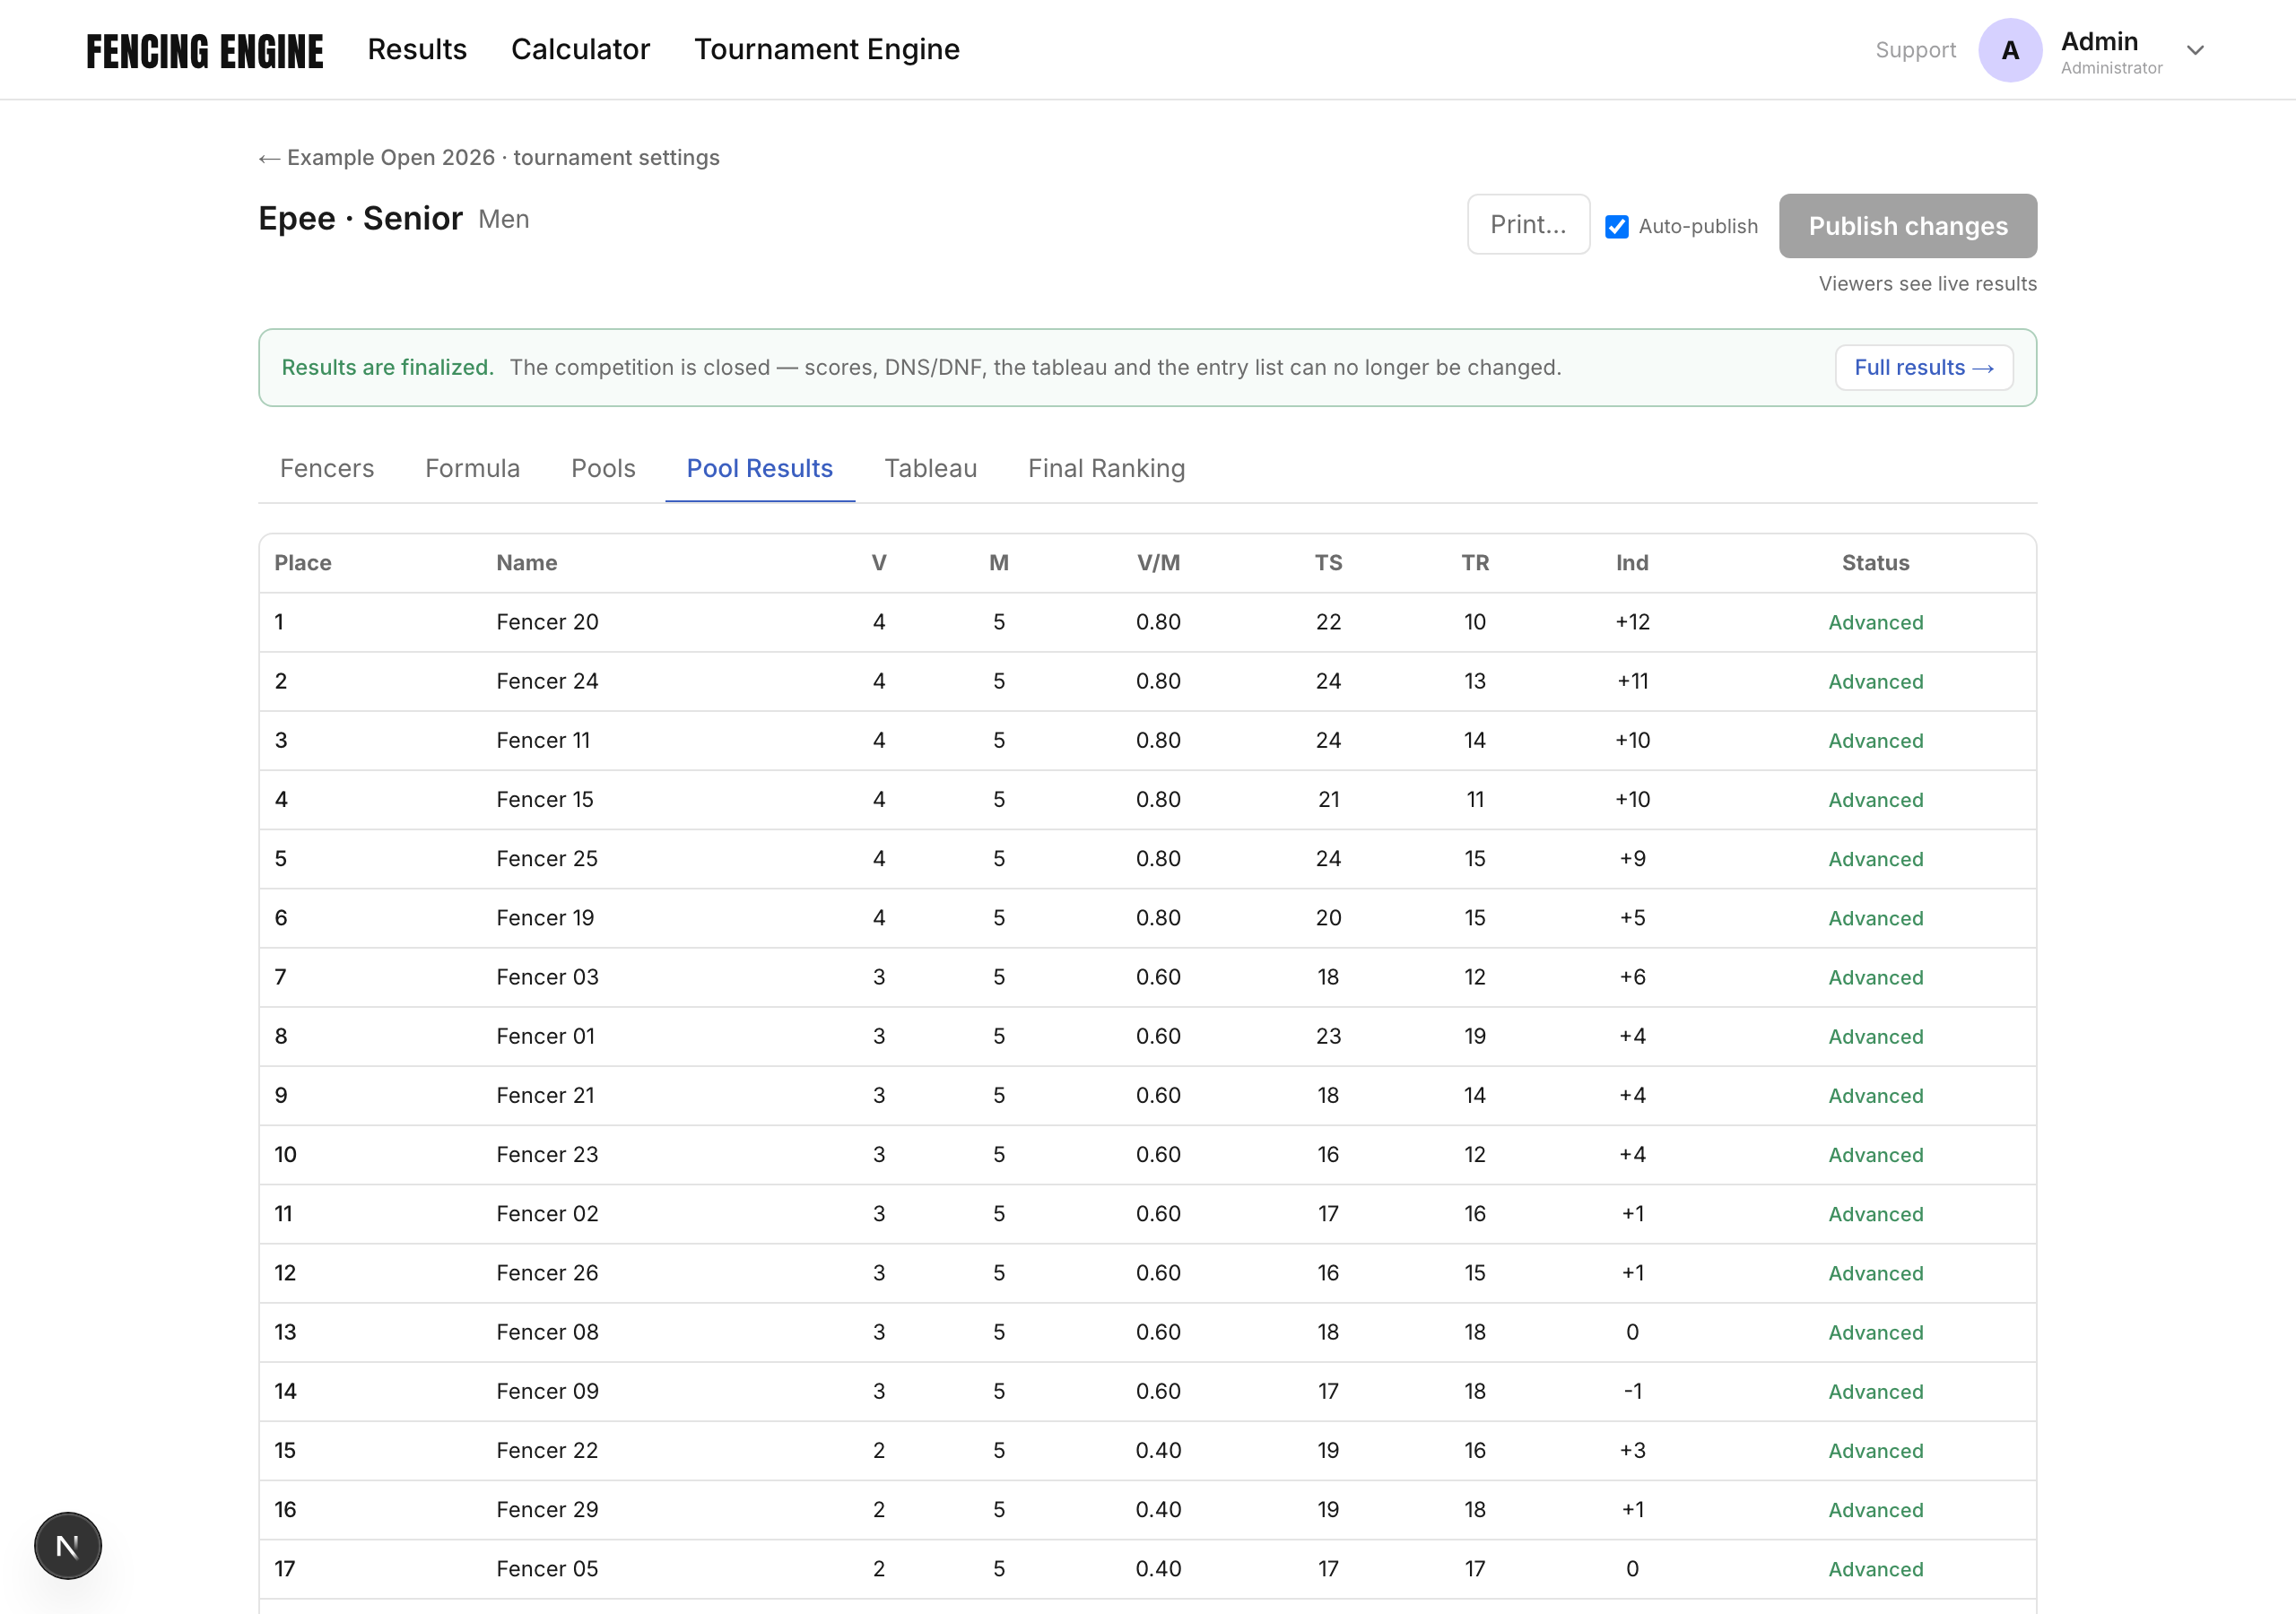Image resolution: width=2296 pixels, height=1614 pixels.
Task: Click the Place column header
Action: tap(303, 562)
